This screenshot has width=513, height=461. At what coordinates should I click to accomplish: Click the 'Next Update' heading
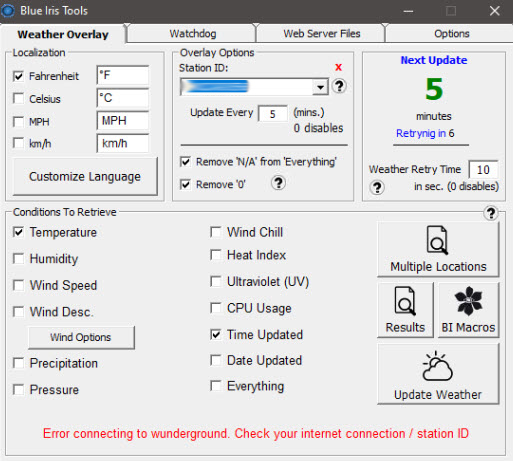[x=434, y=60]
